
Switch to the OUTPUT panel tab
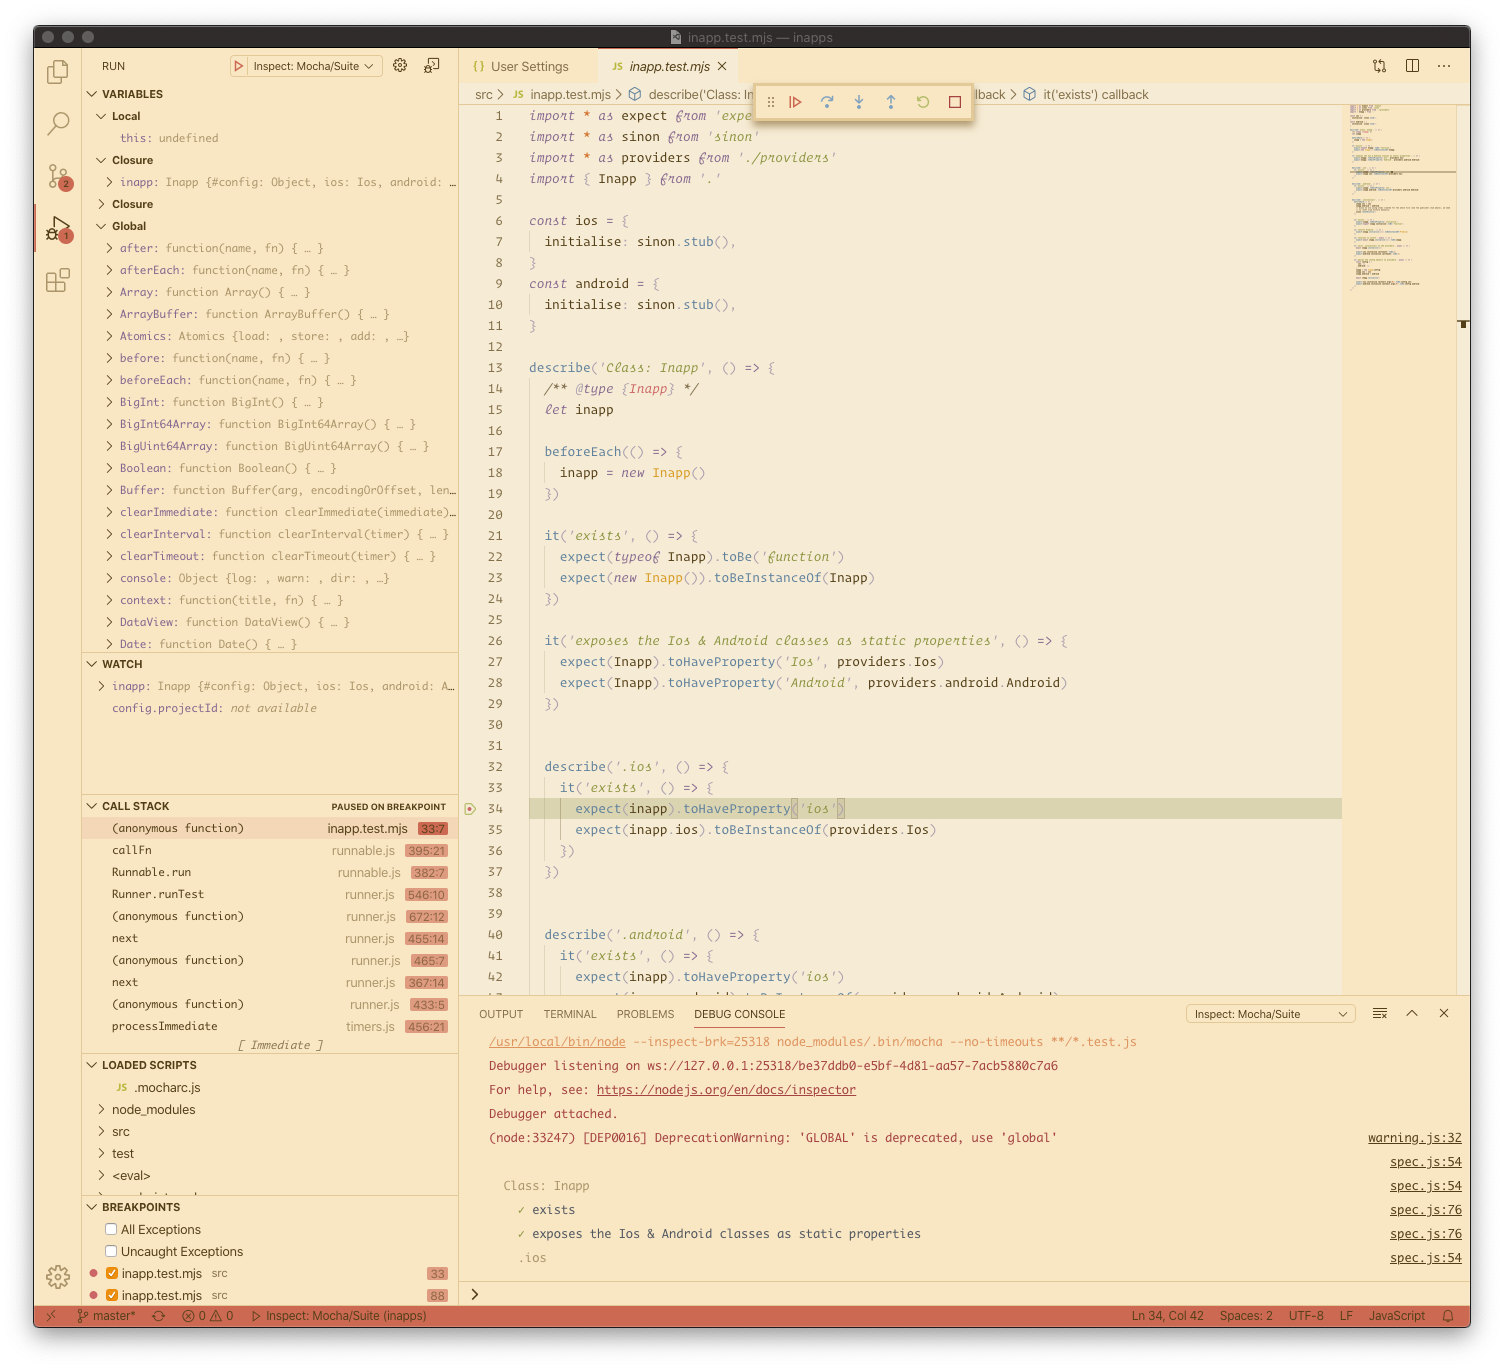501,1014
